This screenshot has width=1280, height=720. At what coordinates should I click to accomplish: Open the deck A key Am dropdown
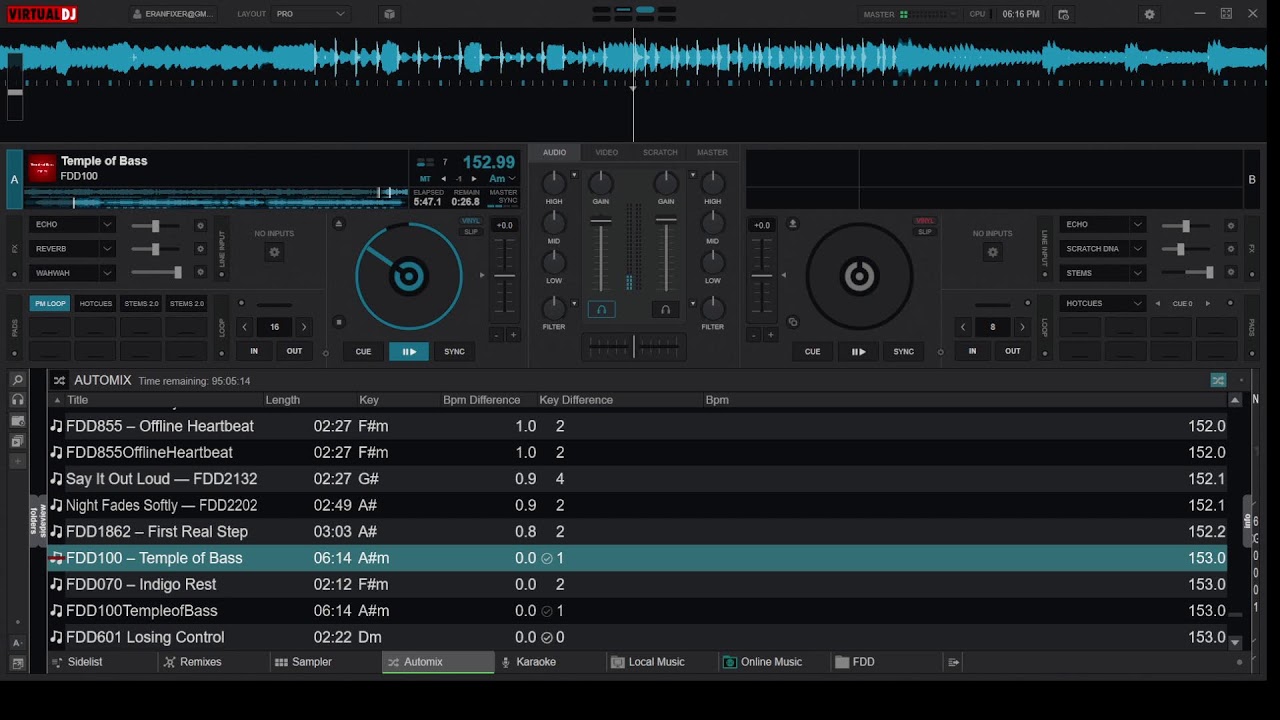(502, 179)
